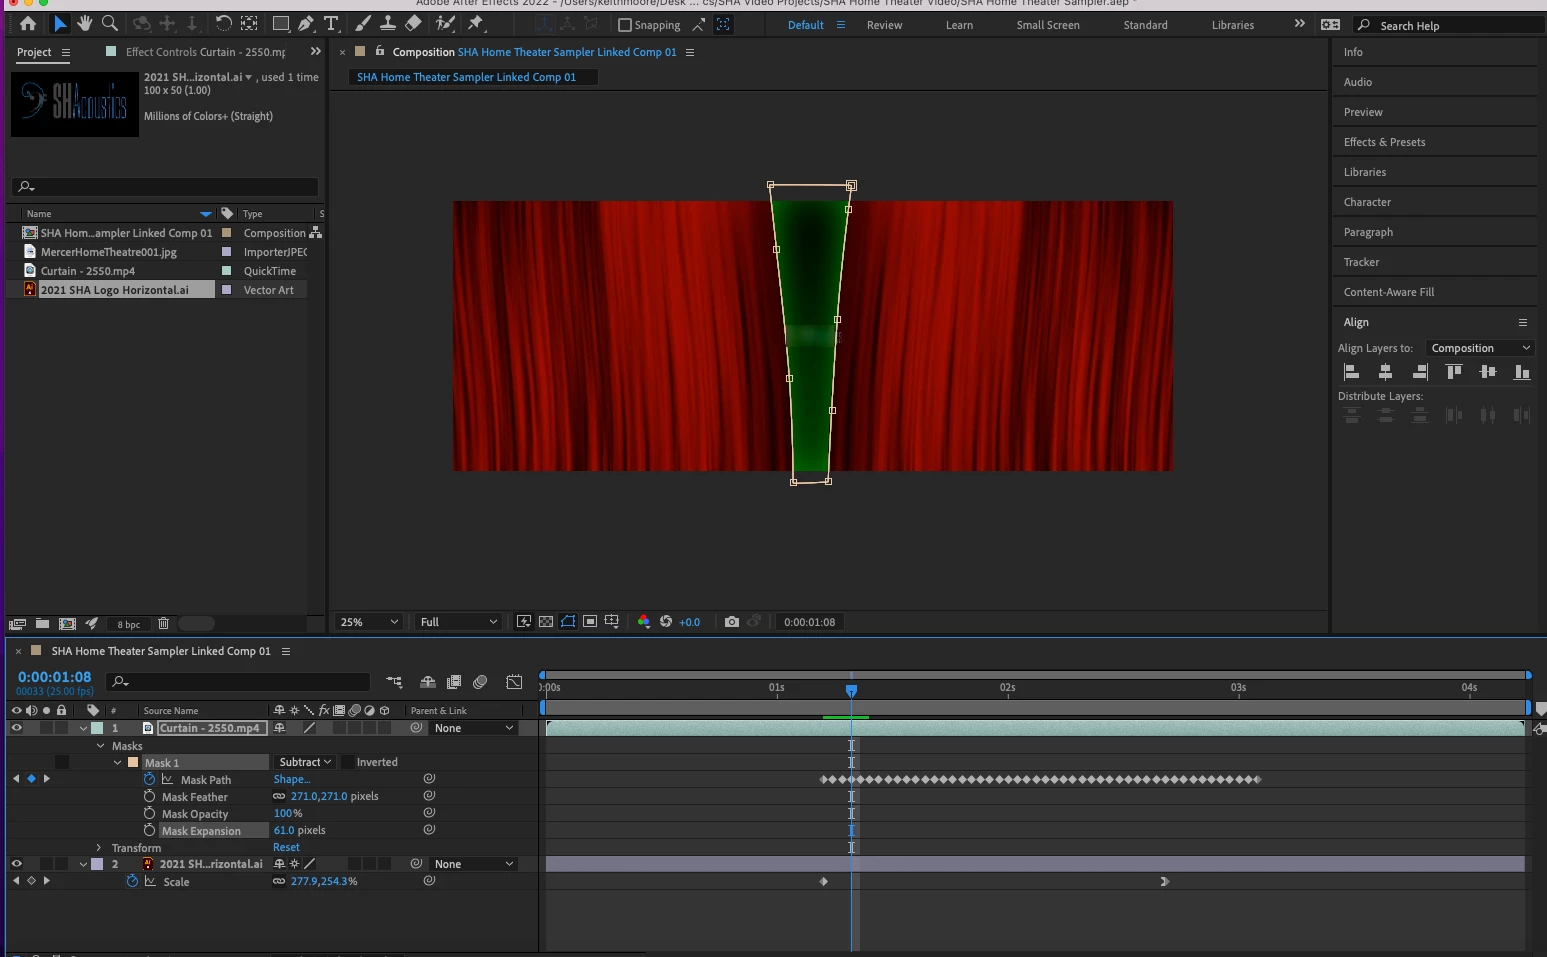Select the Eraser tool
1547x957 pixels.
pos(414,23)
